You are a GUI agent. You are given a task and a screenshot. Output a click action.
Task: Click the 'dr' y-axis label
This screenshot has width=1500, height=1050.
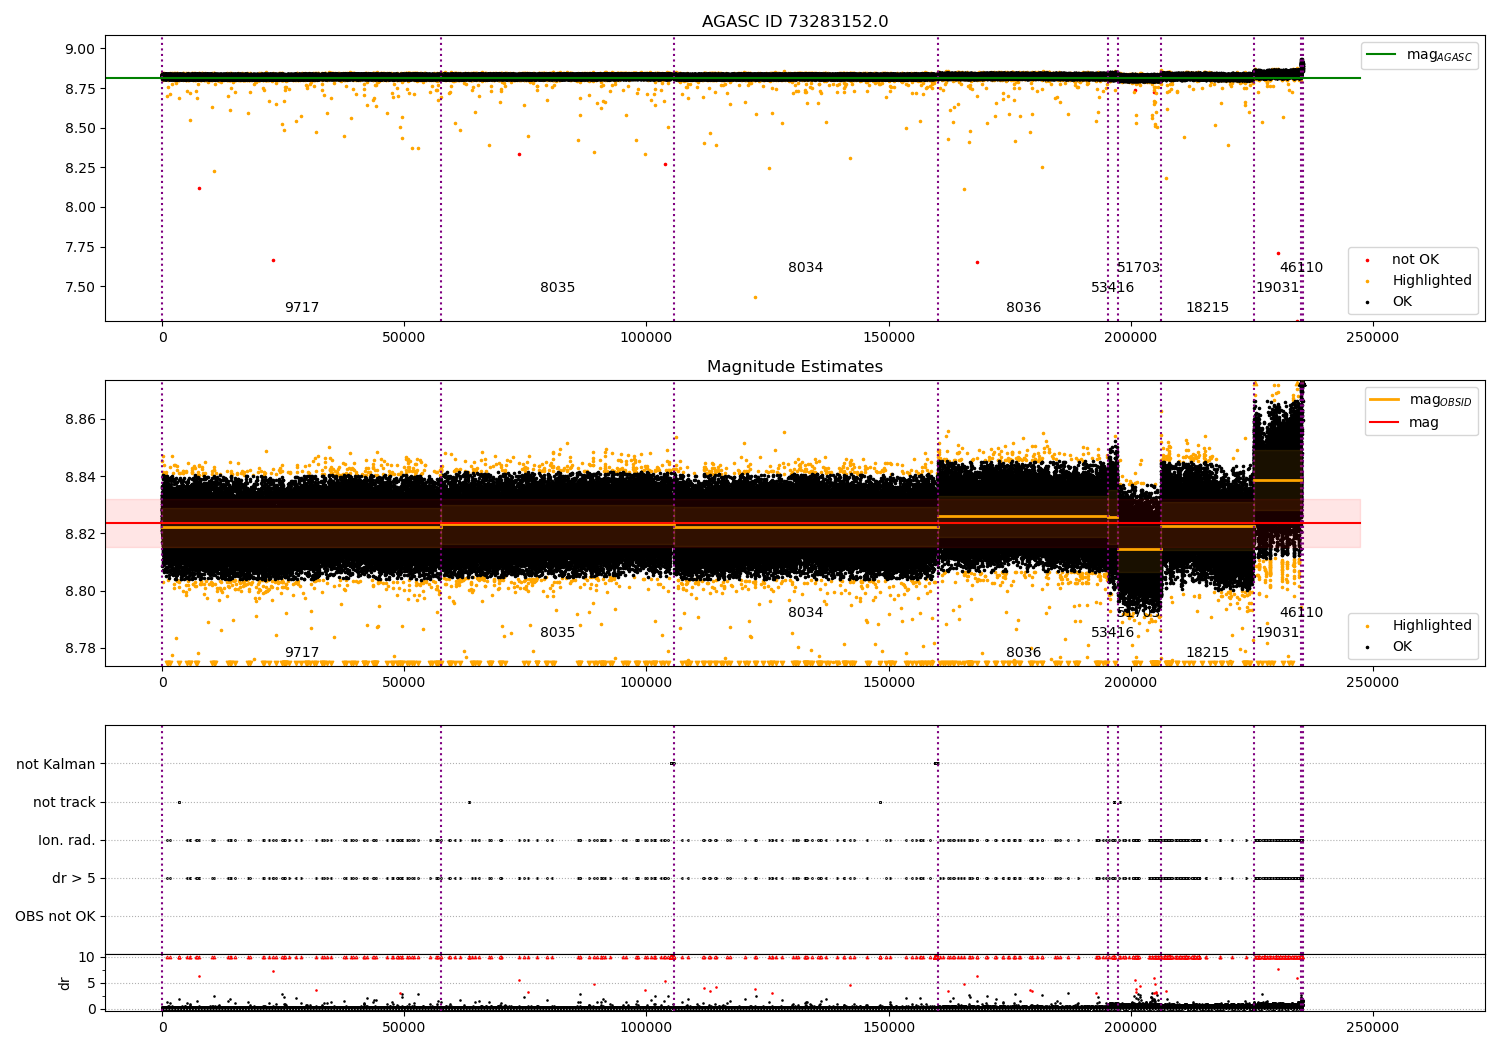coord(65,983)
